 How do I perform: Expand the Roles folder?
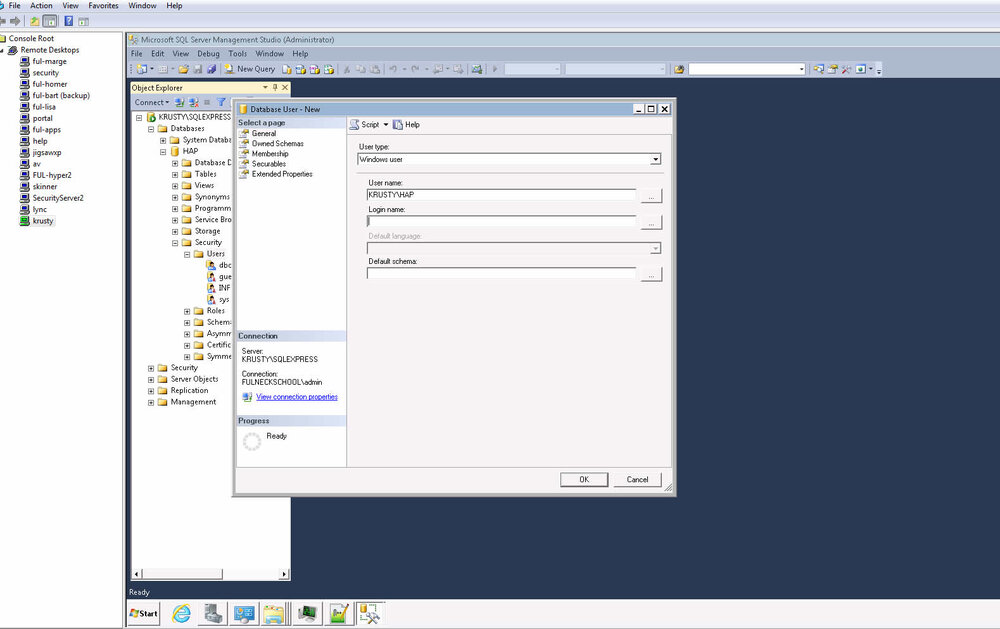click(187, 311)
